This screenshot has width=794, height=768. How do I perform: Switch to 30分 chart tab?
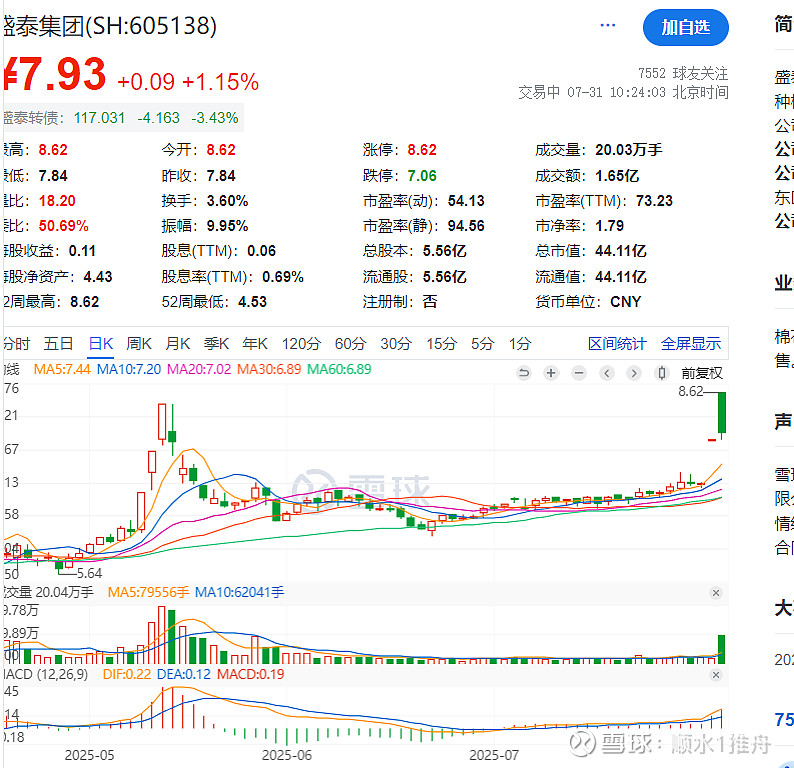point(396,344)
